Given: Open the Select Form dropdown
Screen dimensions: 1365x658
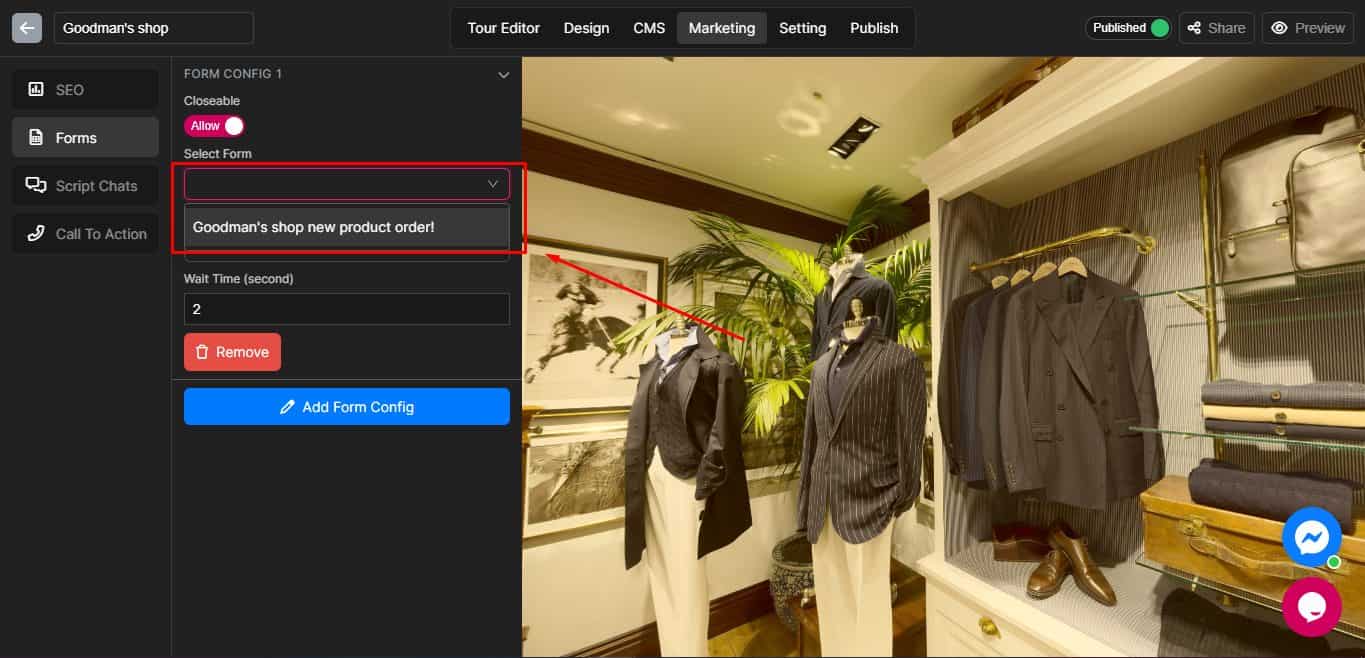Looking at the screenshot, I should click(347, 184).
